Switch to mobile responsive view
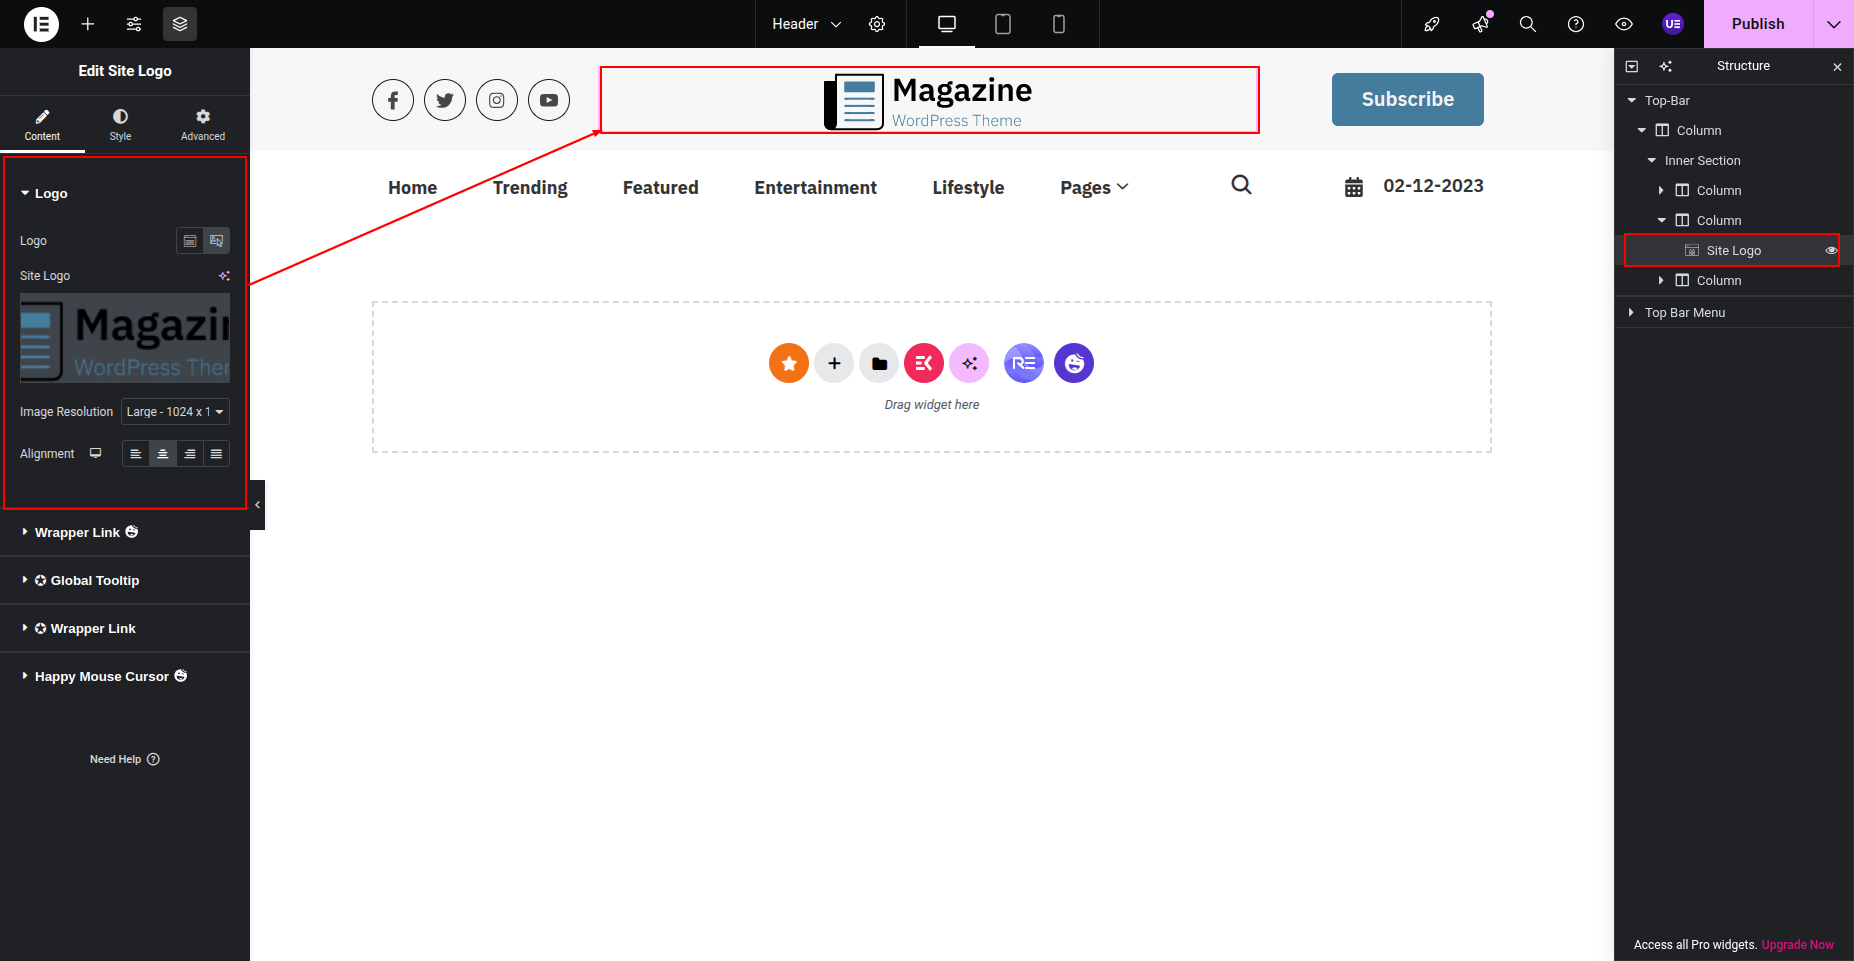Image resolution: width=1854 pixels, height=961 pixels. click(1058, 24)
